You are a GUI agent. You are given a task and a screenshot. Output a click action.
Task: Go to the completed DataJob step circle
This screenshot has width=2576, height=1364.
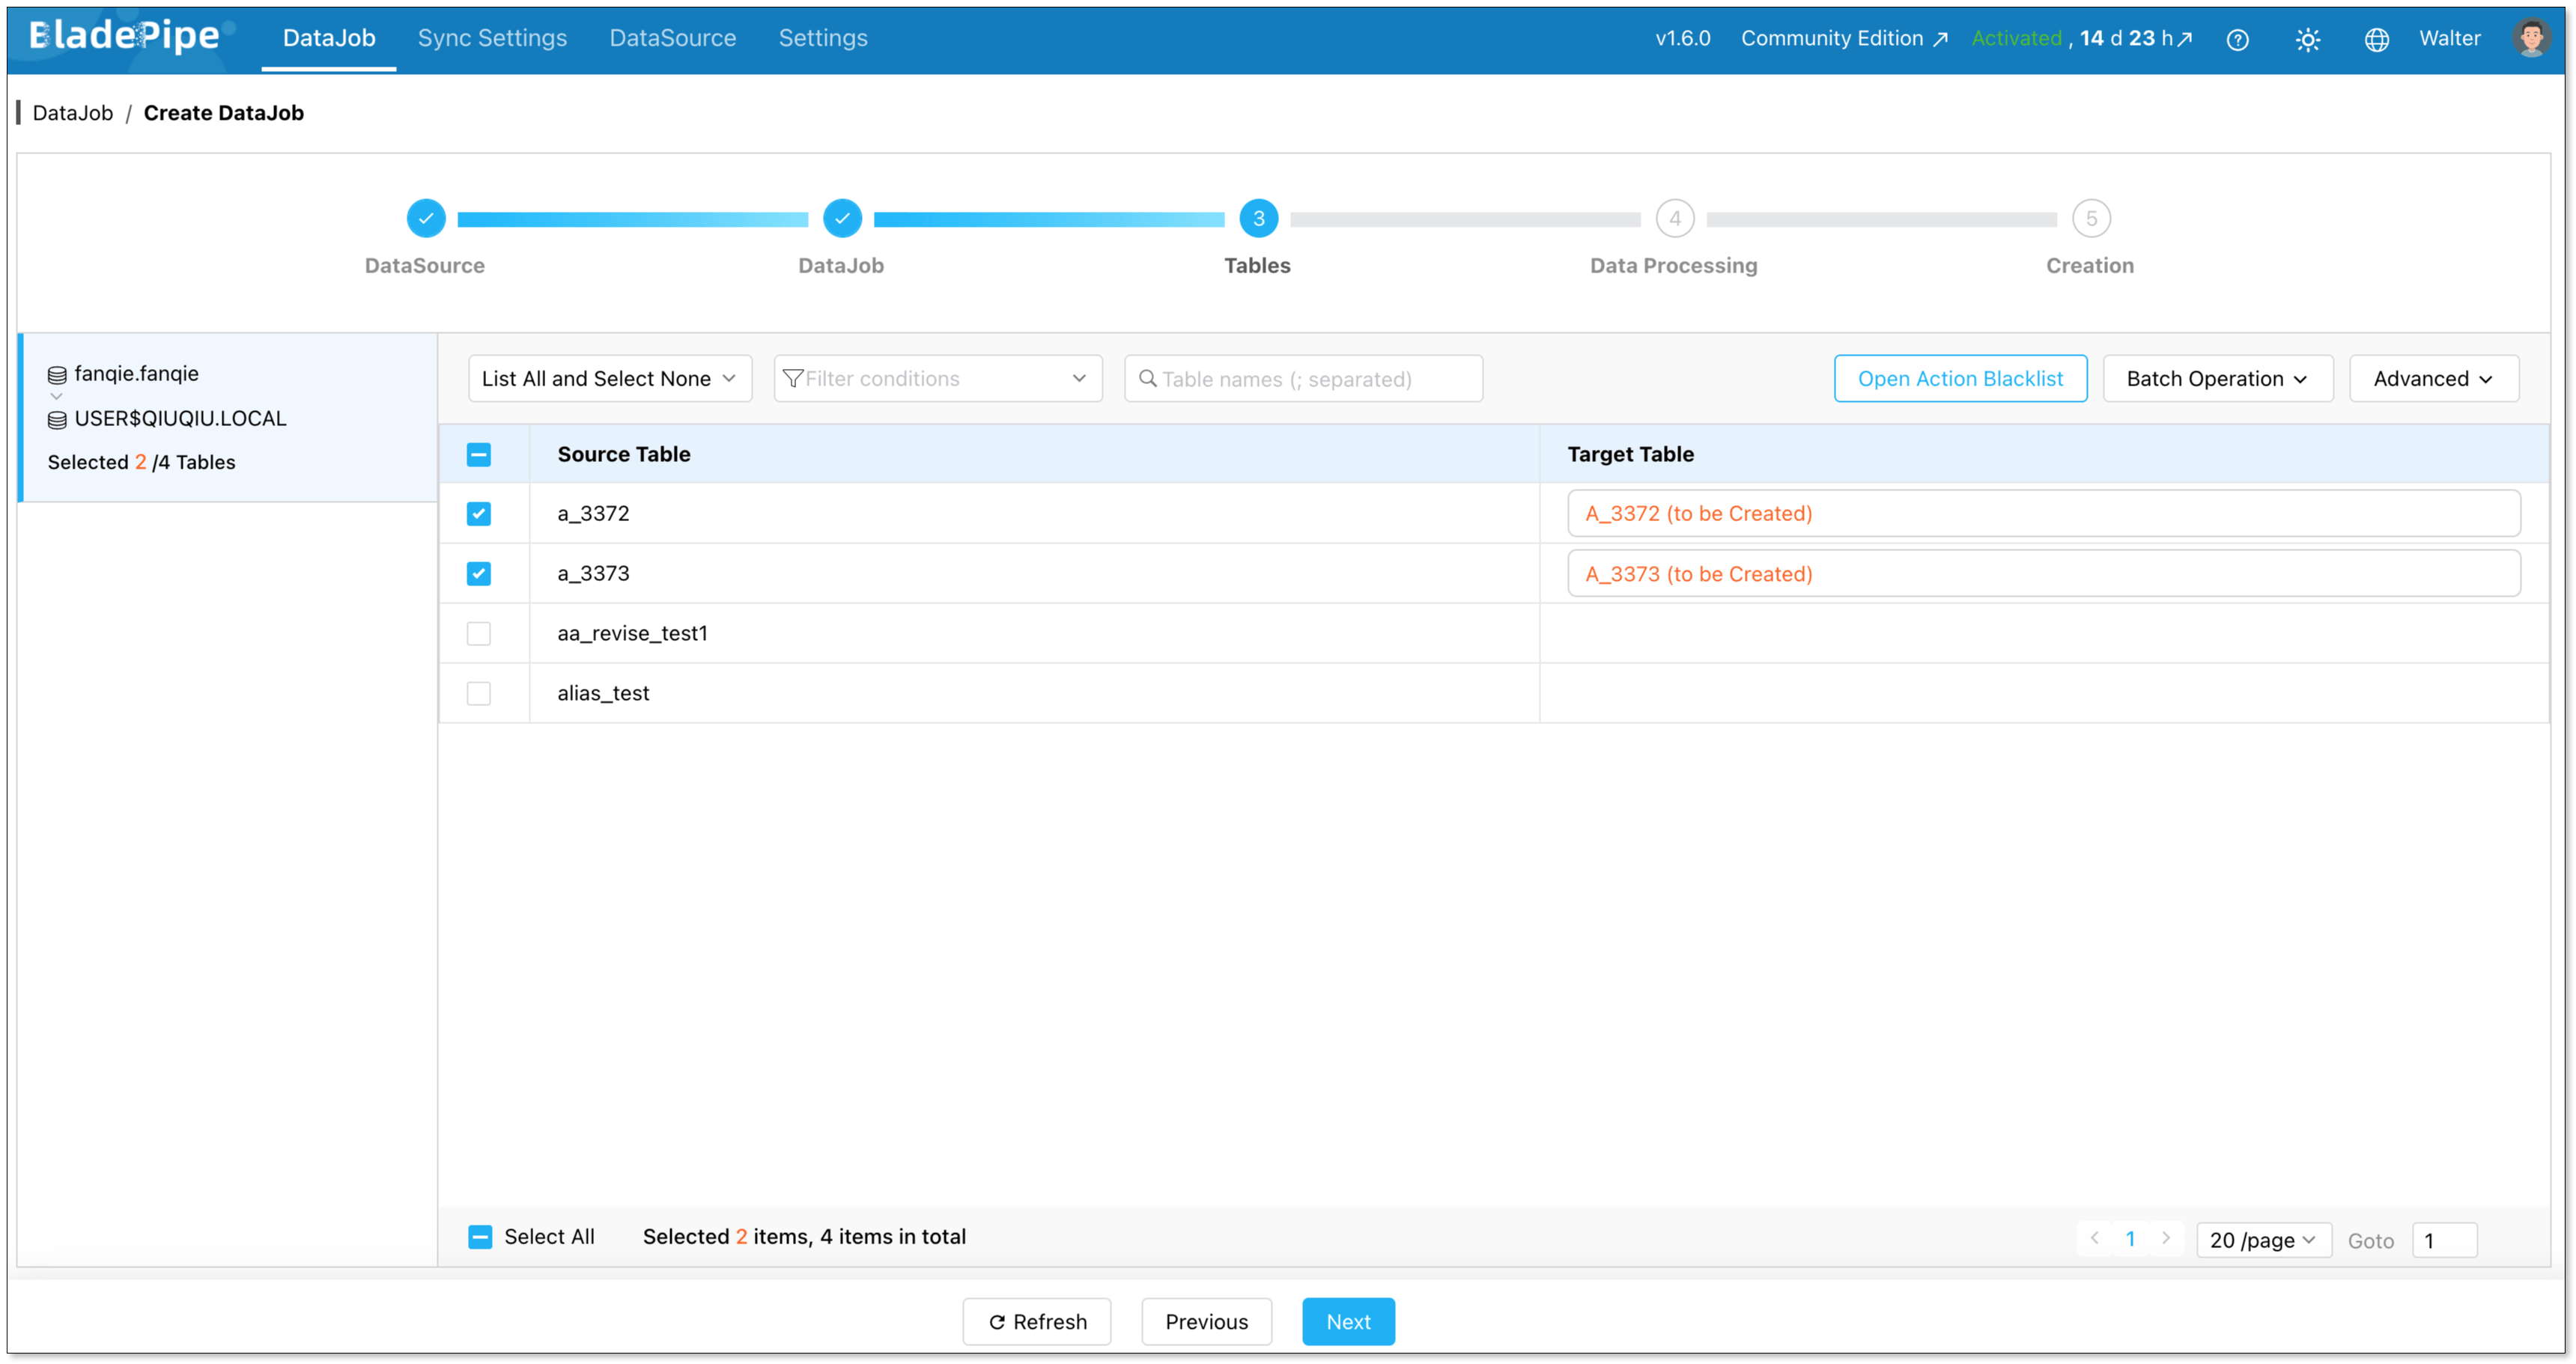(842, 218)
